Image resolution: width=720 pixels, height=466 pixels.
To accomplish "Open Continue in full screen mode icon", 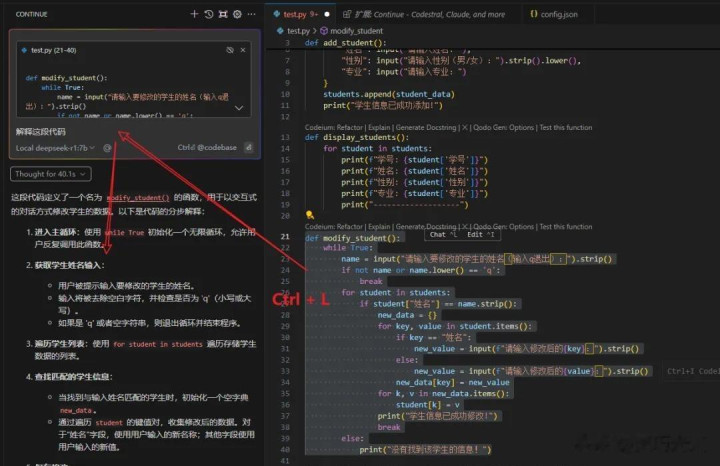I will point(223,14).
